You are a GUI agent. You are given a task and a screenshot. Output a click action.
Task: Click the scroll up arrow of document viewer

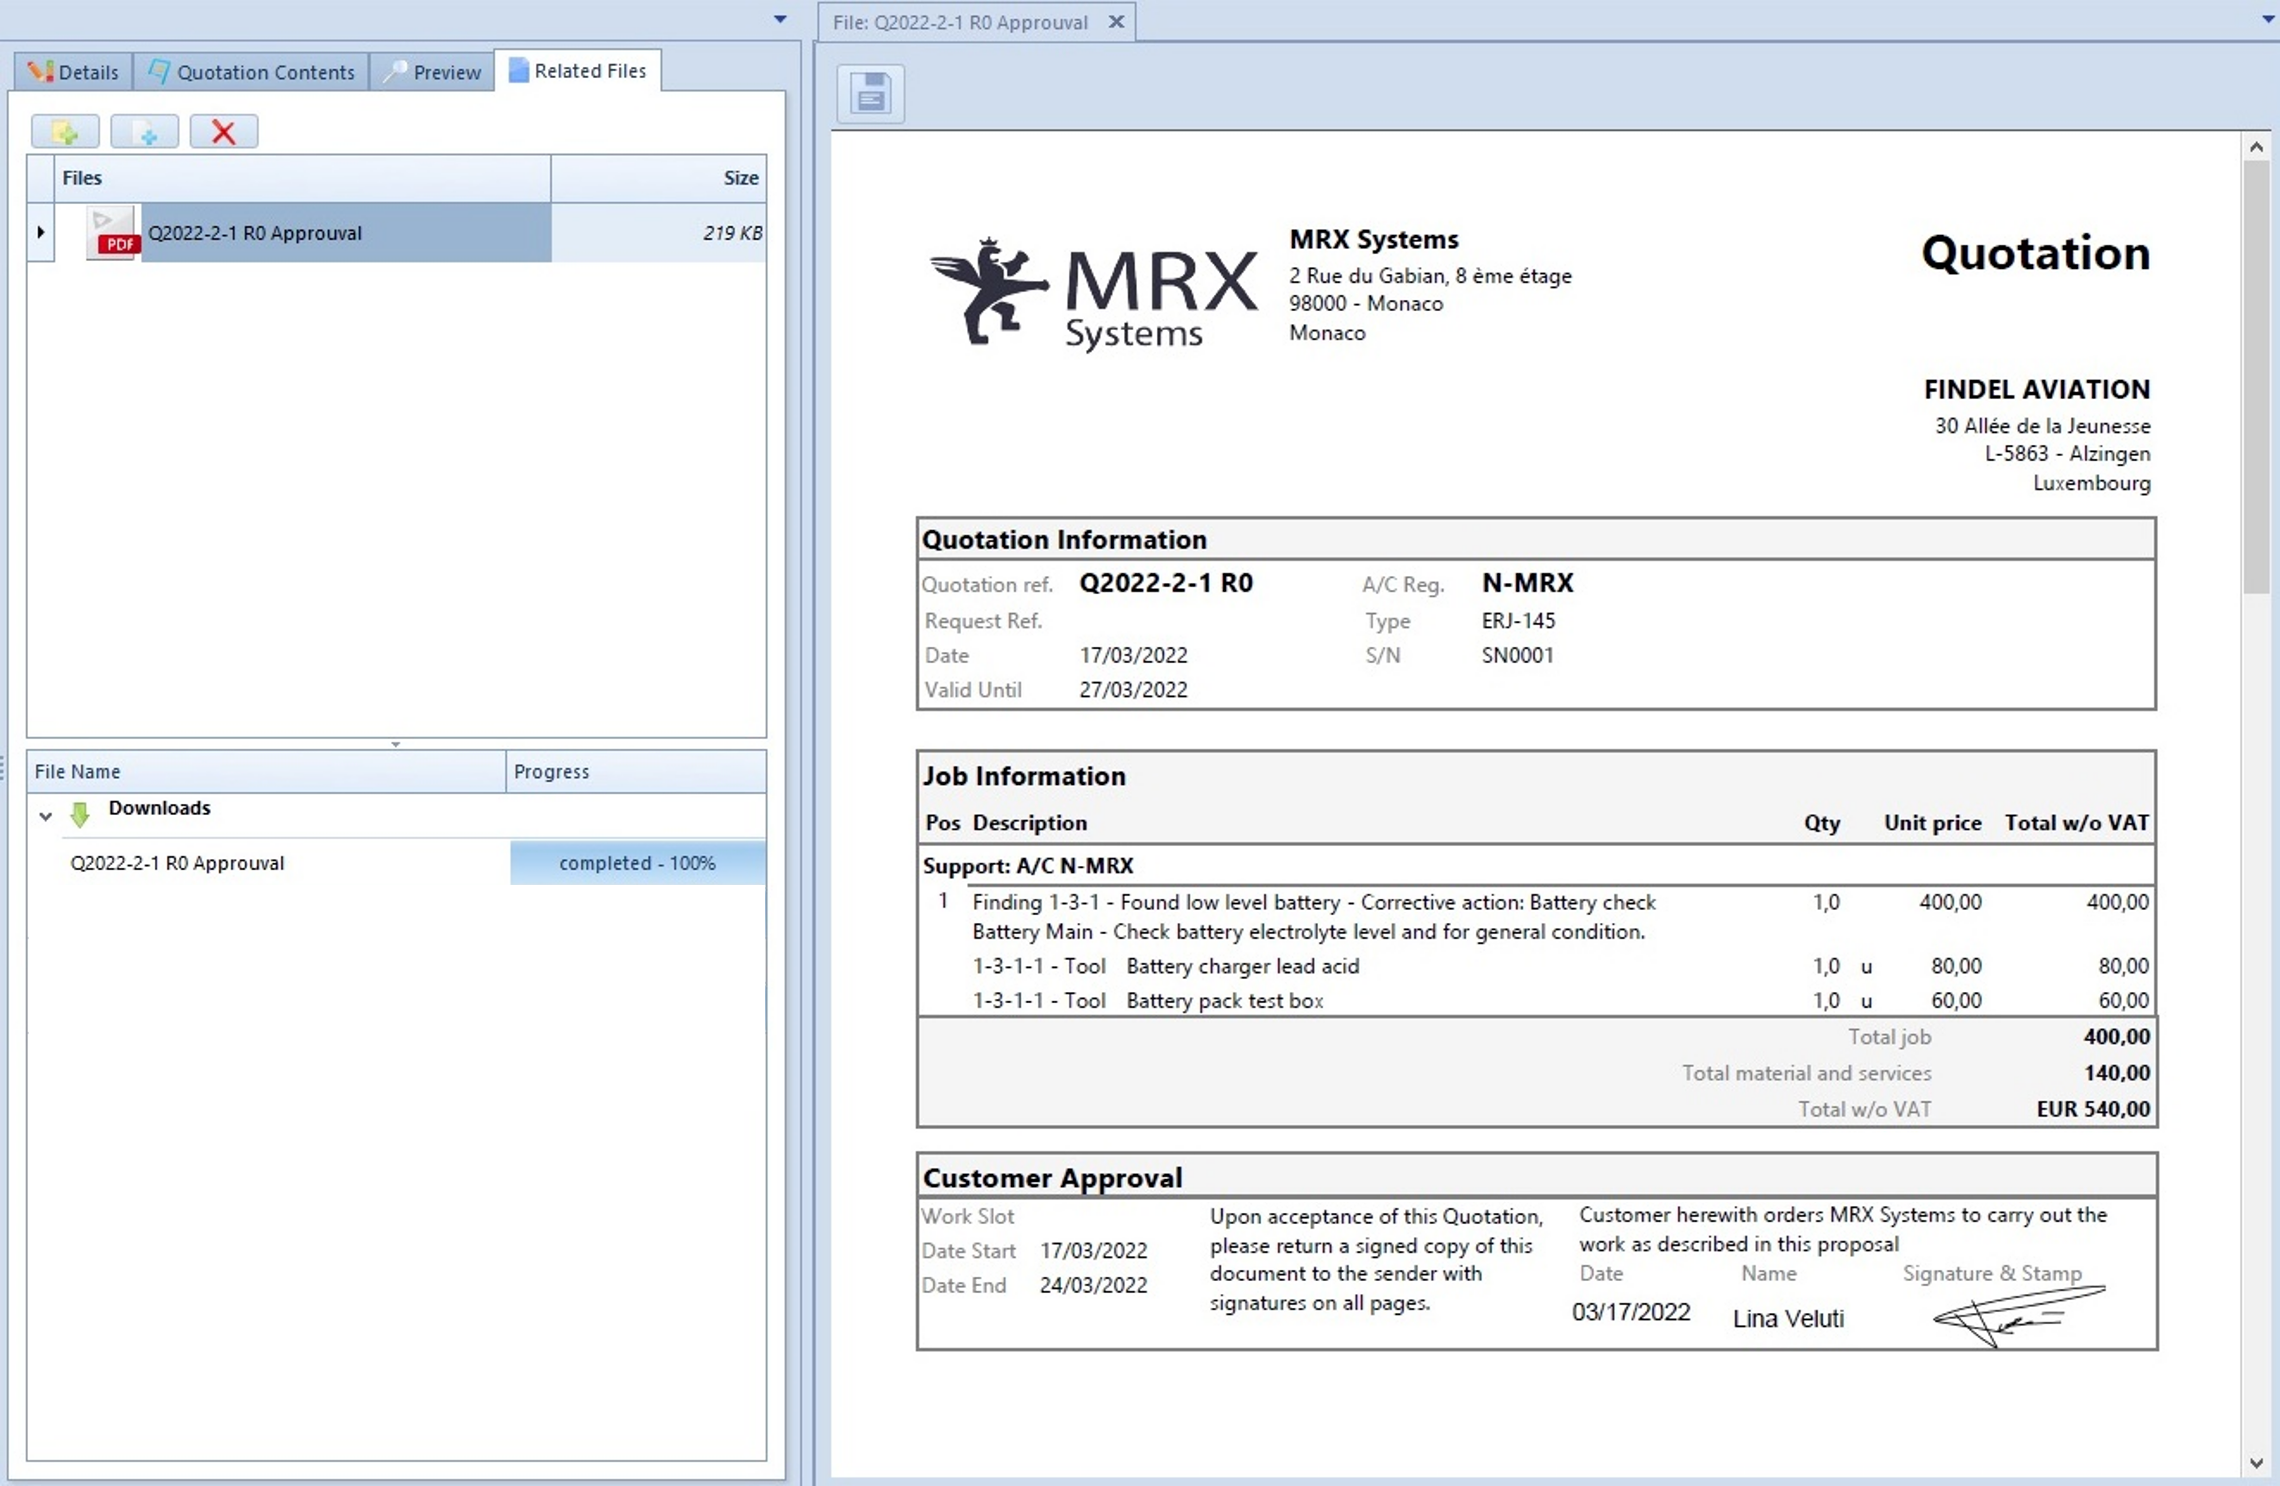(x=2256, y=147)
